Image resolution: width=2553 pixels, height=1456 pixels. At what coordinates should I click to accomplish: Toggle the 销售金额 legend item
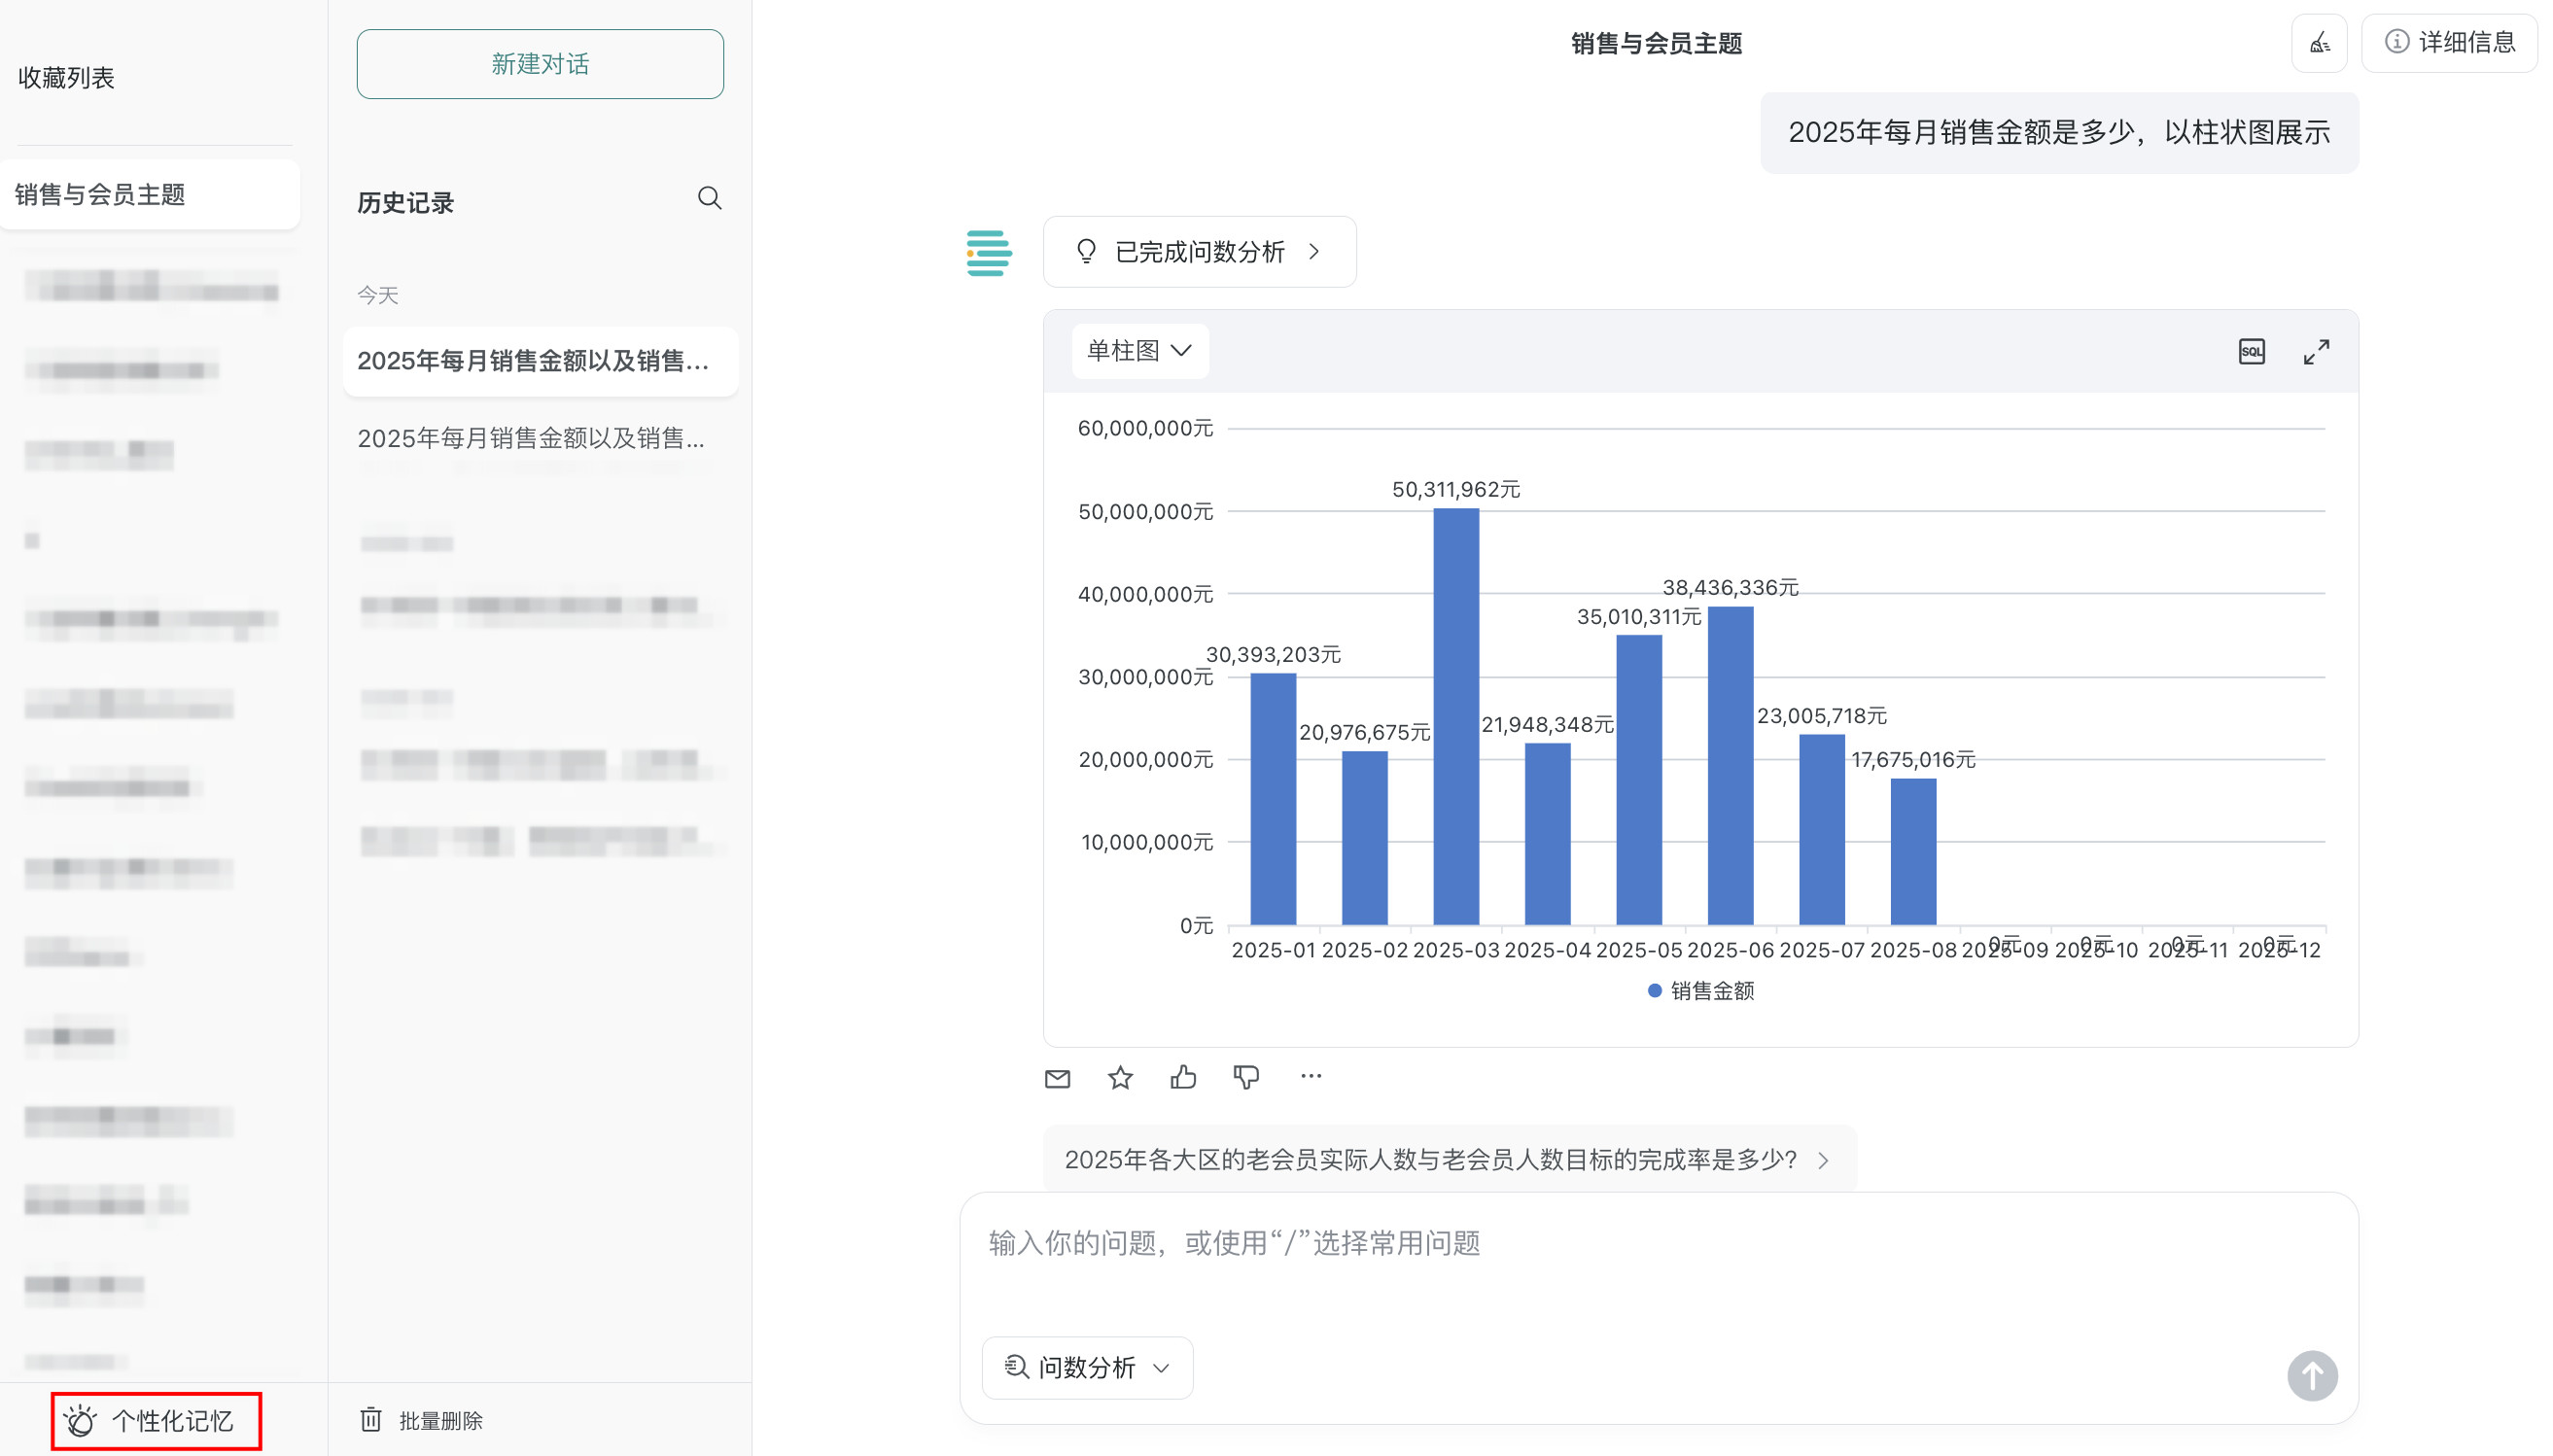click(1701, 990)
